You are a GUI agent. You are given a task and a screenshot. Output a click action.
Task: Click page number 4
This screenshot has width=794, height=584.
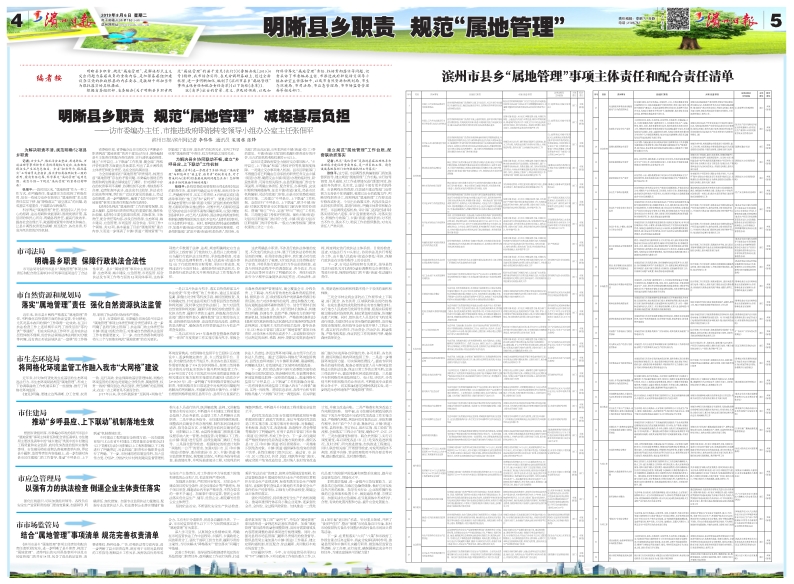point(17,20)
